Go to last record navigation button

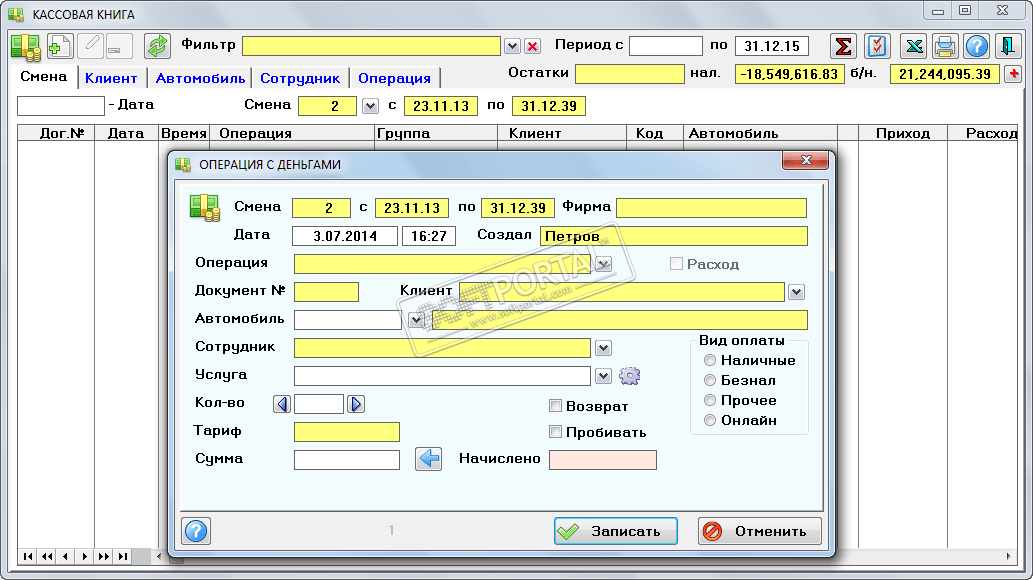pos(123,556)
